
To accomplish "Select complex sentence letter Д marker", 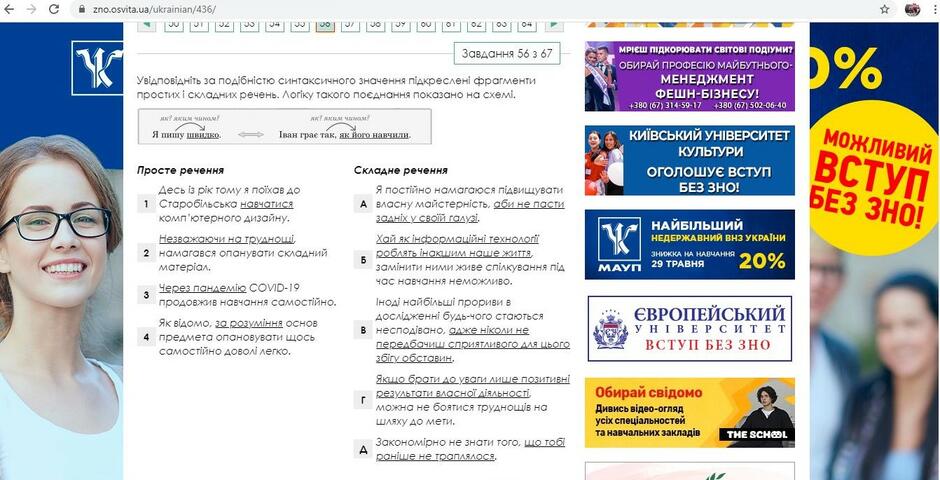I will point(363,449).
